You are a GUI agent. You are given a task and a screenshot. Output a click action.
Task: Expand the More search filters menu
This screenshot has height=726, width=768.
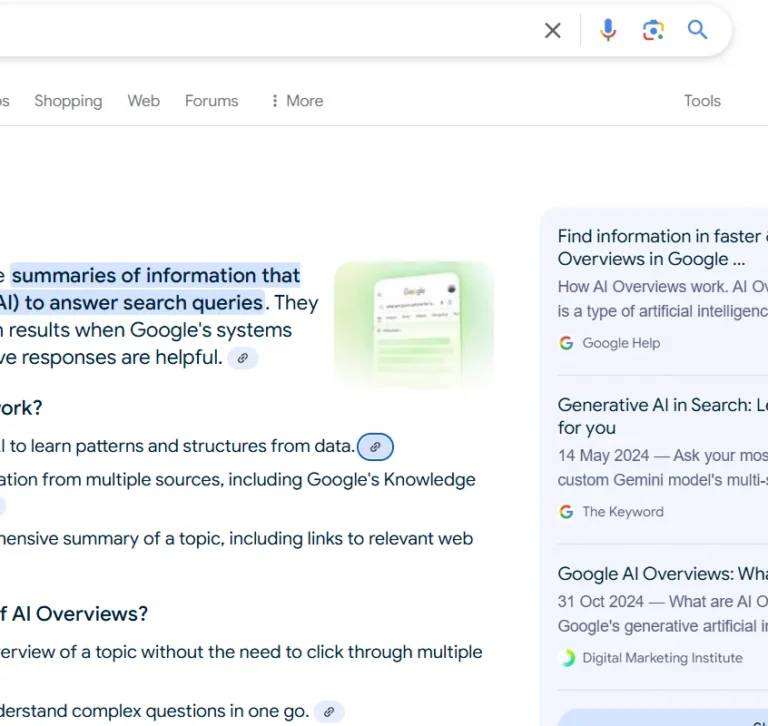coord(297,101)
